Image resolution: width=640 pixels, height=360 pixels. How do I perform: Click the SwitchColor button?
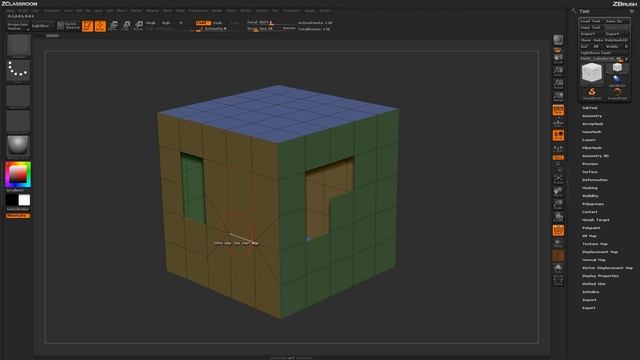pos(18,209)
